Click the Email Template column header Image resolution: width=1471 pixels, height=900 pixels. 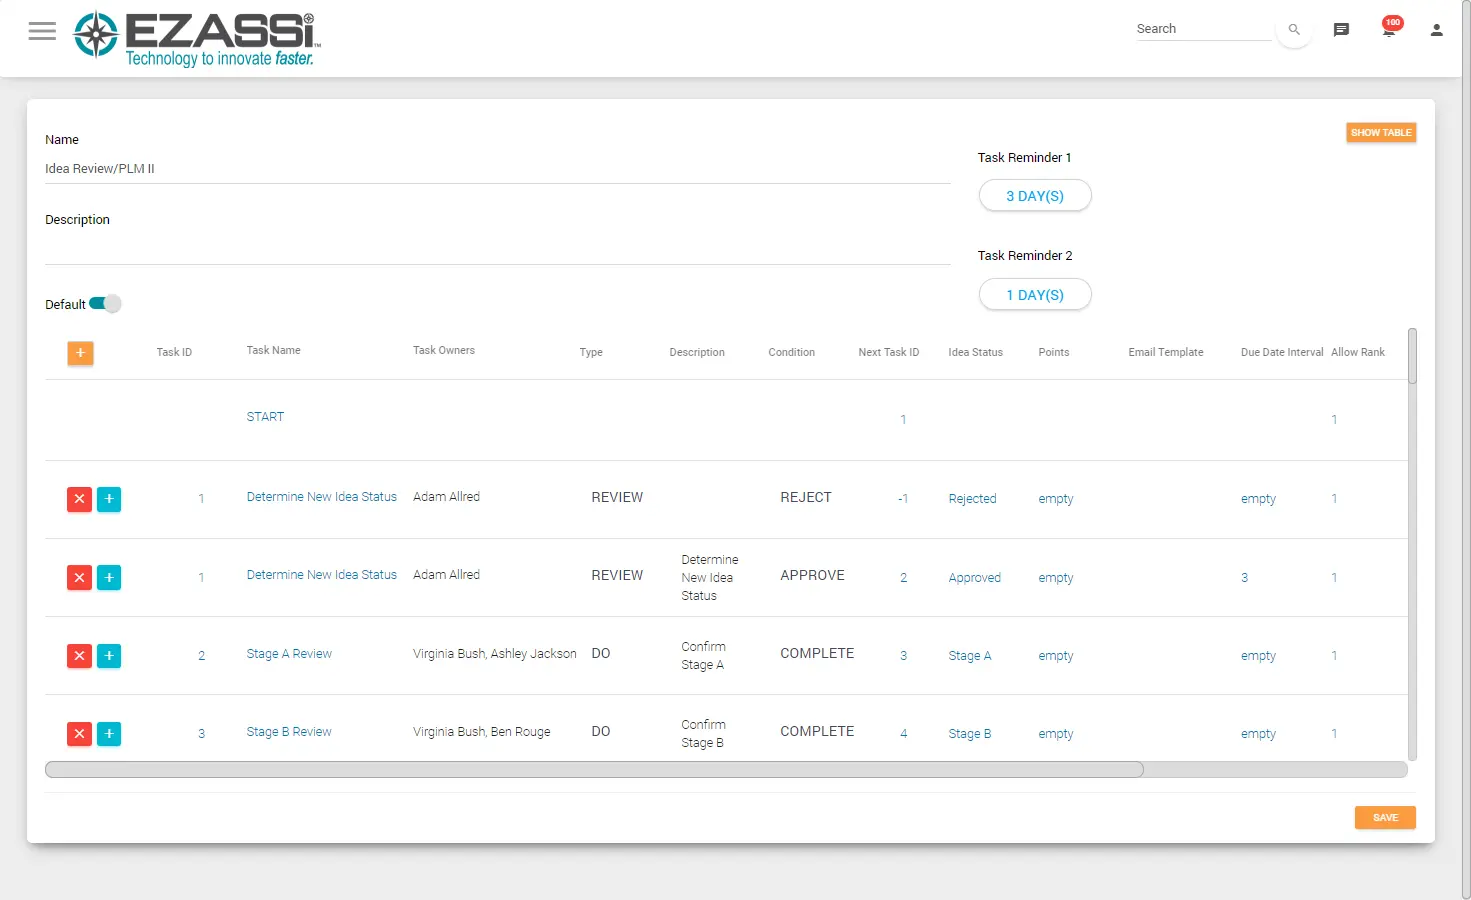point(1166,352)
